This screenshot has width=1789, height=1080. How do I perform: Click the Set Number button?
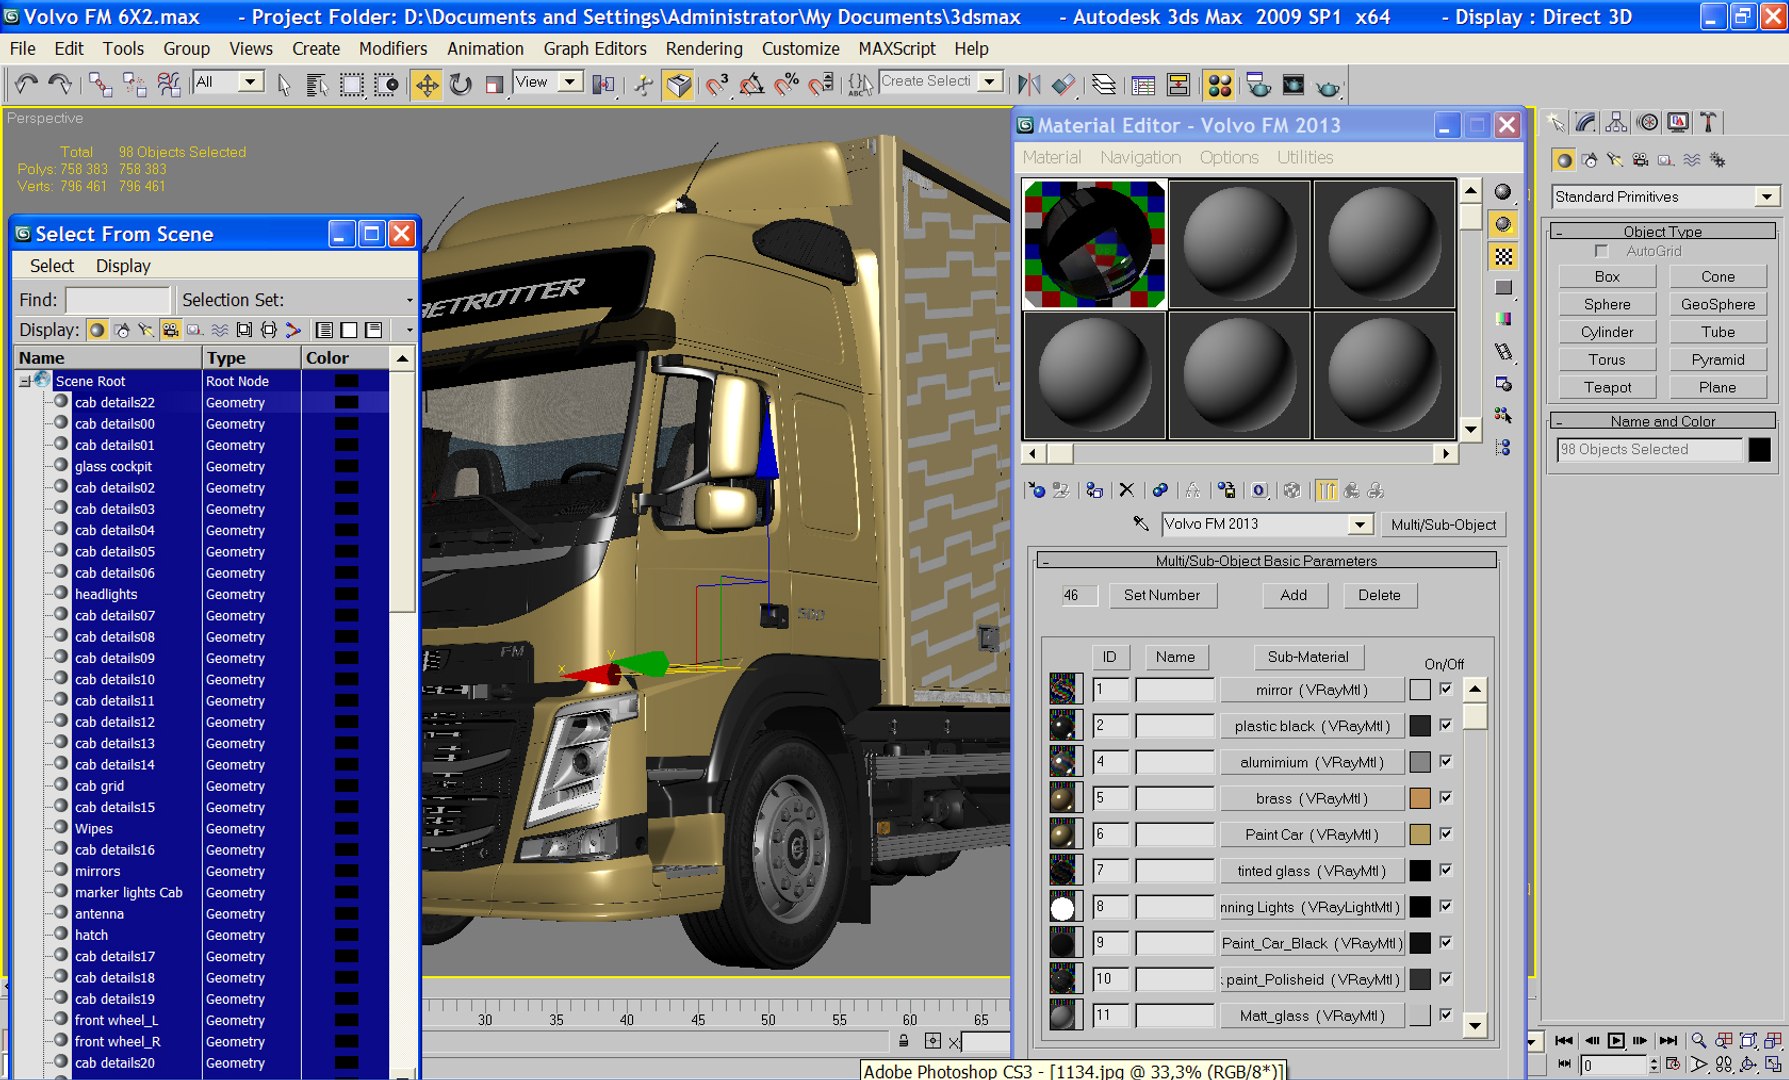[1162, 595]
